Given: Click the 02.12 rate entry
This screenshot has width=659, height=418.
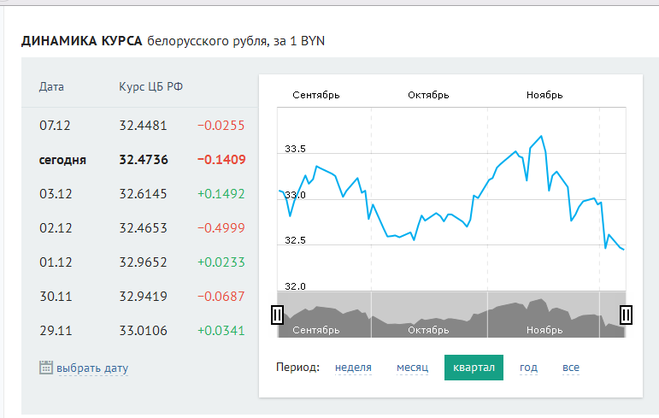Looking at the screenshot, I should coord(141,228).
